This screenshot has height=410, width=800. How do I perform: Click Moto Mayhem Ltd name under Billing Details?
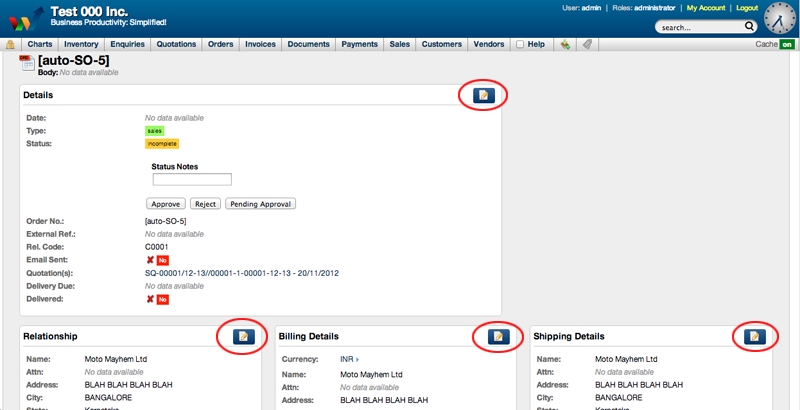coord(371,374)
